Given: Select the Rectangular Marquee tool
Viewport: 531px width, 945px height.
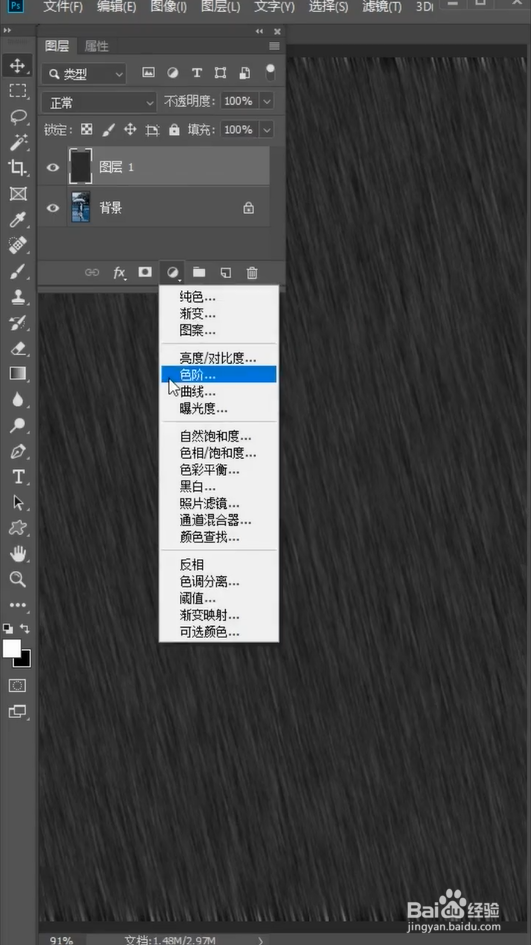Looking at the screenshot, I should coord(17,91).
